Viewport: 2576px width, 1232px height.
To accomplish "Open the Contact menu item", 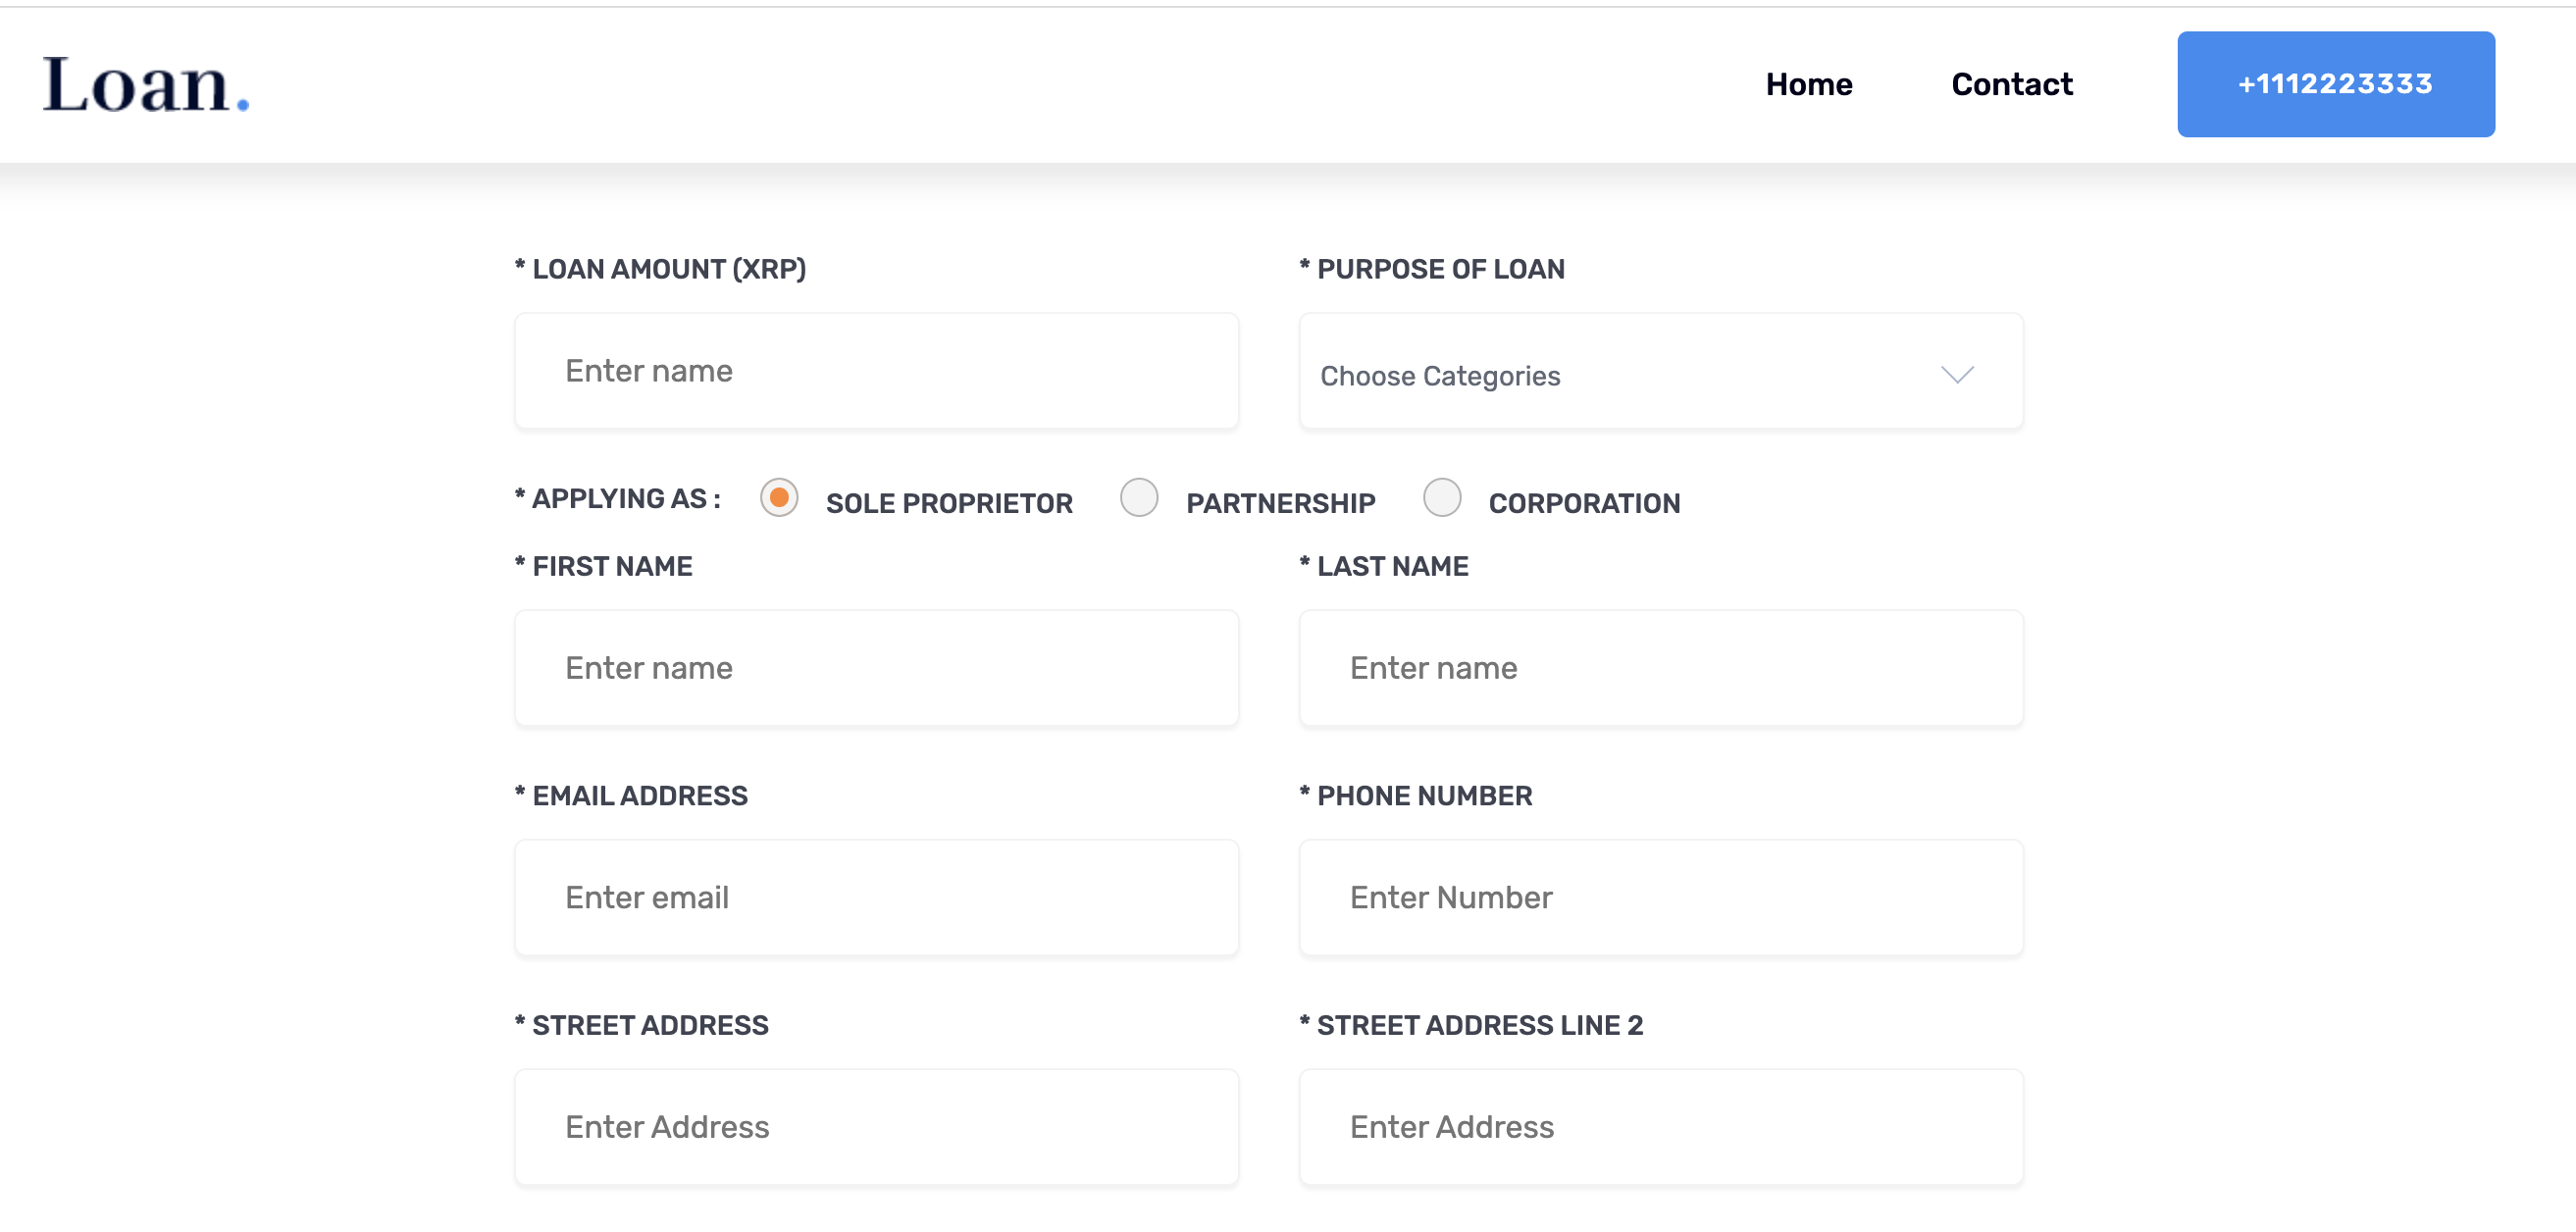I will 2011,84.
